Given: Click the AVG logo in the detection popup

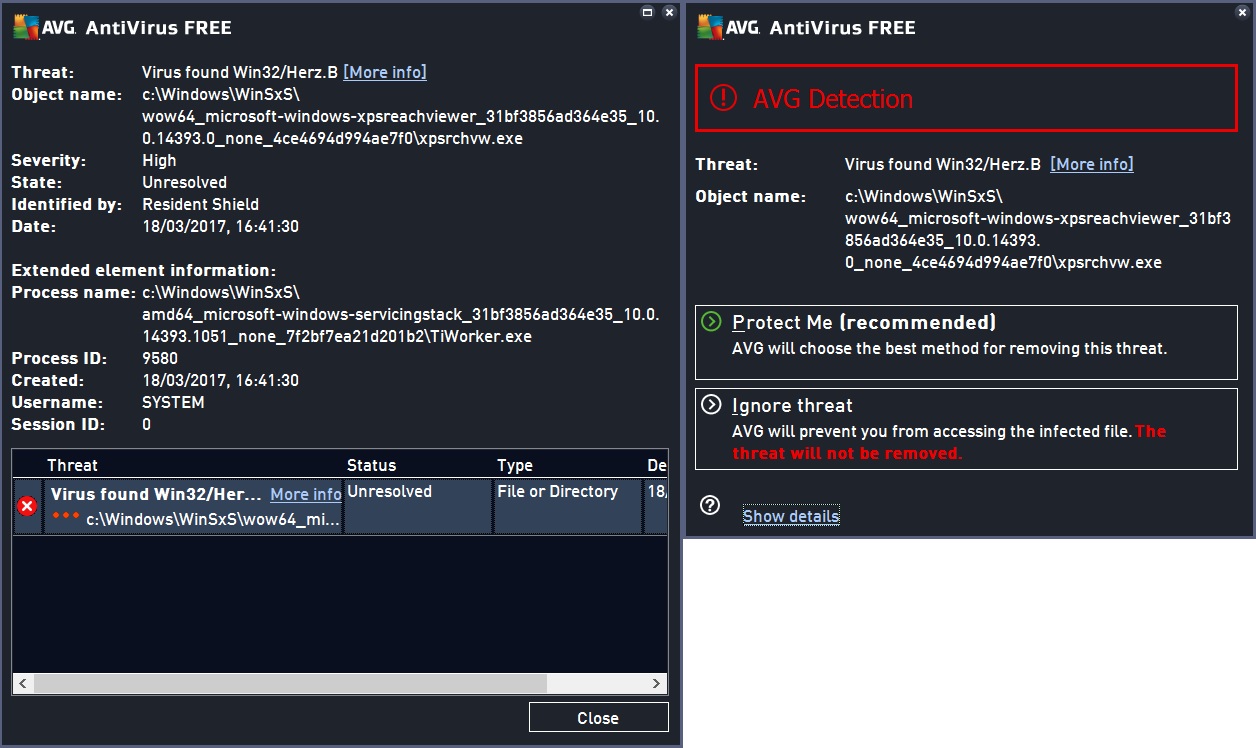Looking at the screenshot, I should pos(723,28).
